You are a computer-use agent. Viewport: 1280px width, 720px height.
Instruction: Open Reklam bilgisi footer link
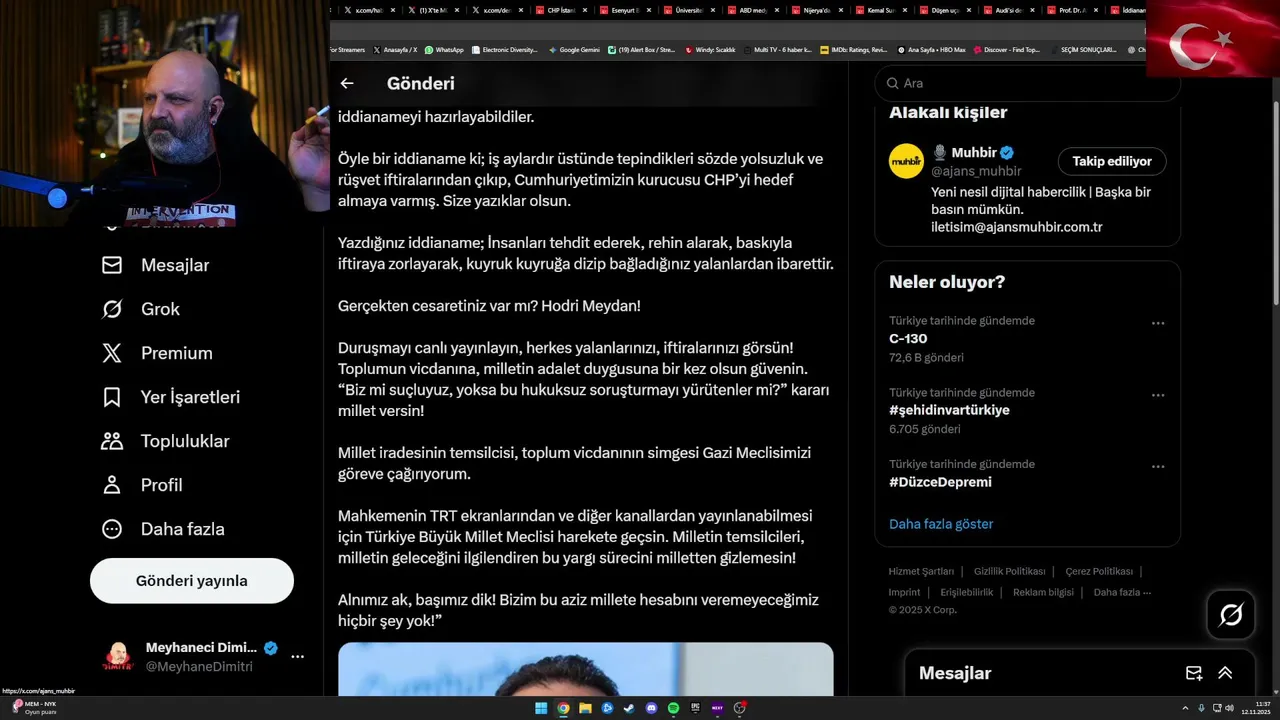[1043, 592]
